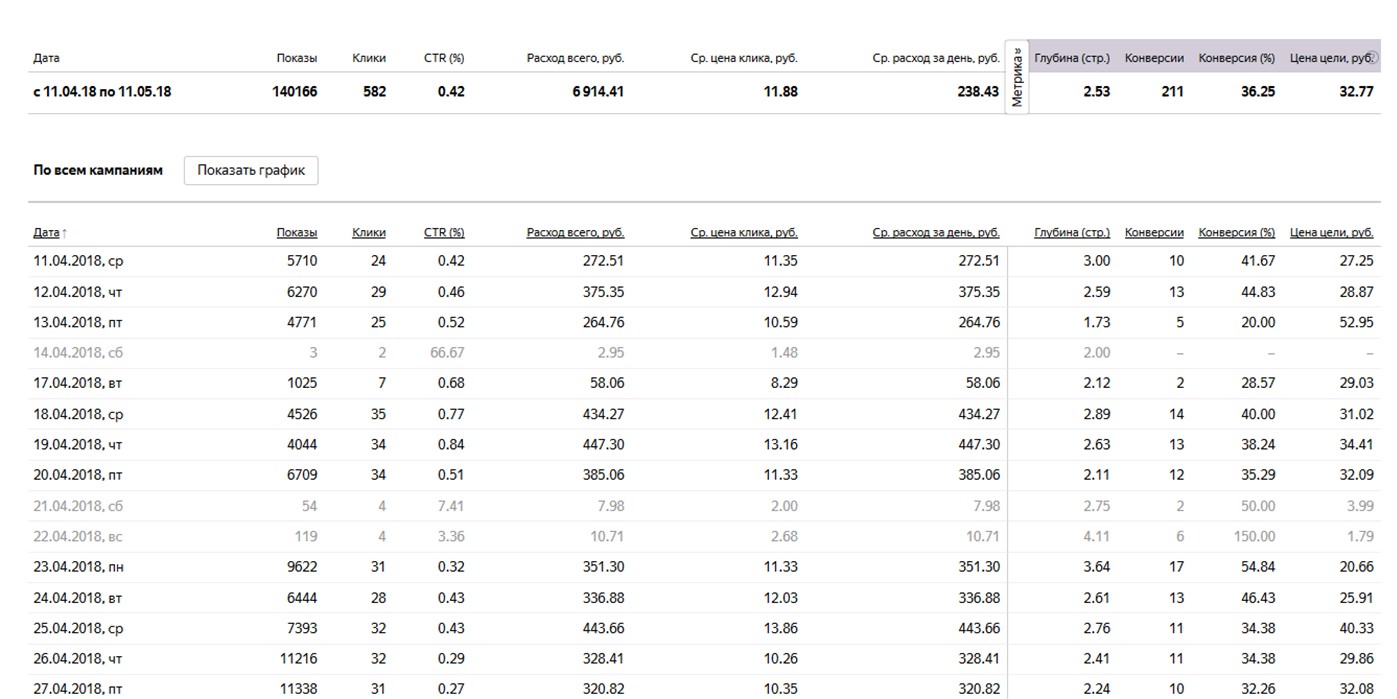This screenshot has width=1397, height=699.
Task: Sort by Ср. расход за день header
Action: click(x=936, y=232)
